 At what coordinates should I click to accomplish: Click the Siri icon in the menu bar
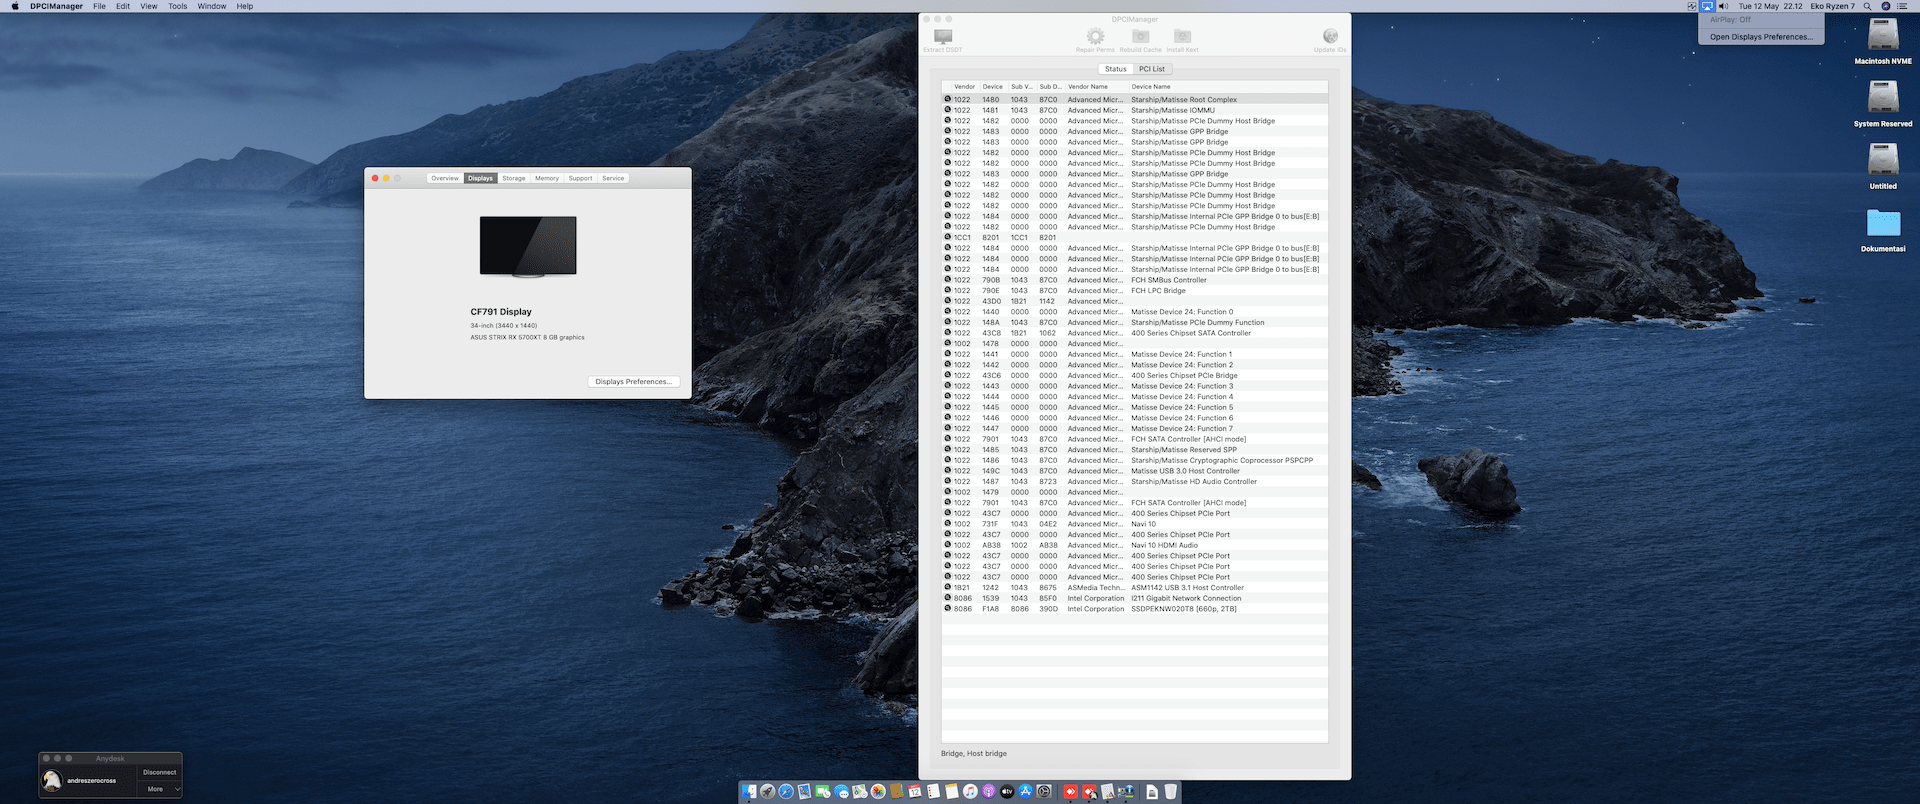(x=1886, y=6)
